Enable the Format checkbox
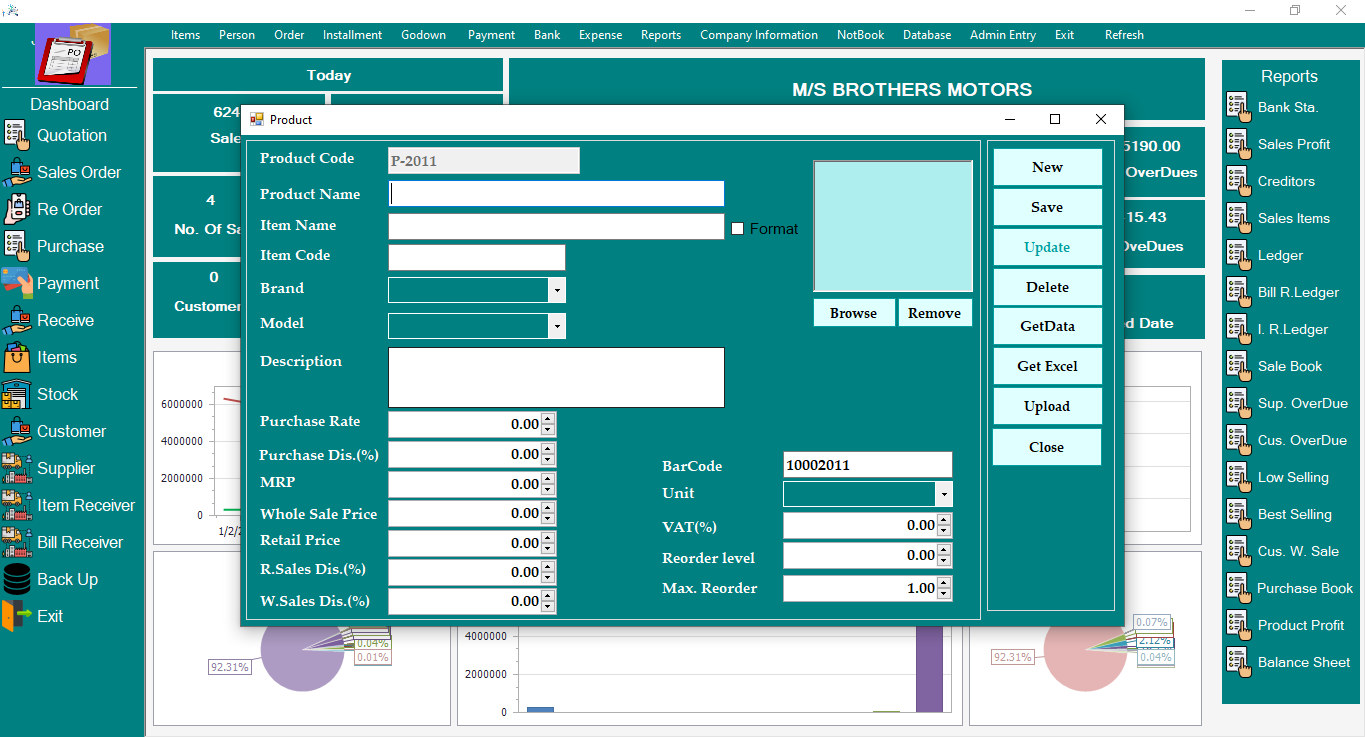This screenshot has width=1365, height=737. 738,229
